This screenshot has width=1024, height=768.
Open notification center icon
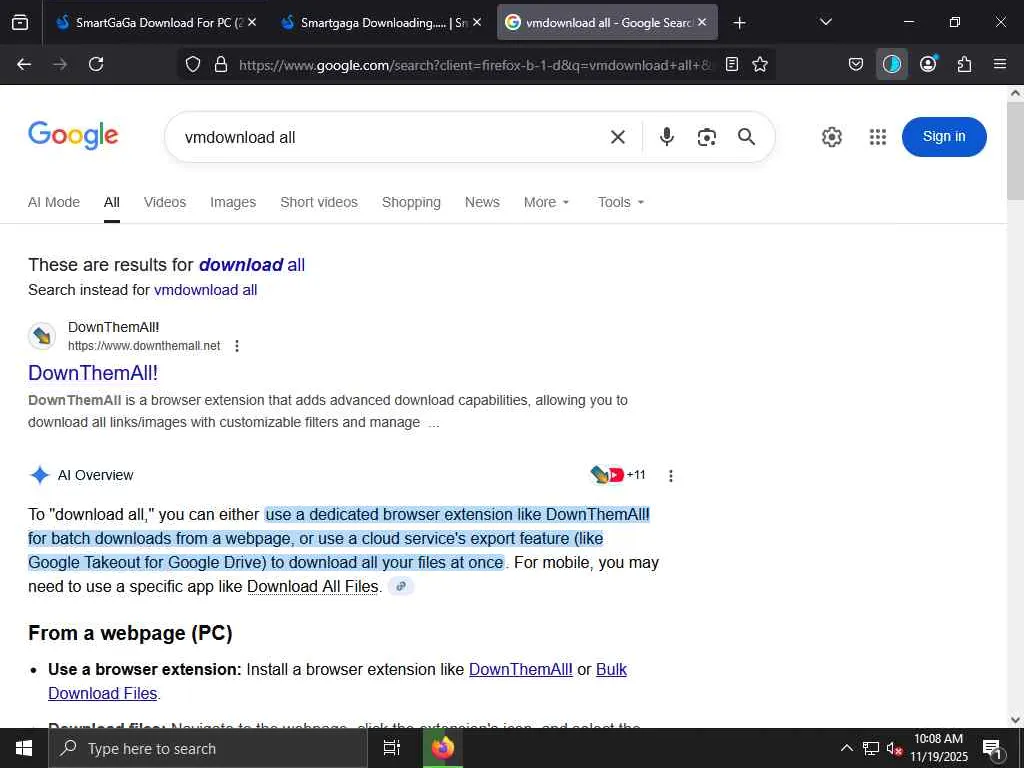pyautogui.click(x=992, y=749)
